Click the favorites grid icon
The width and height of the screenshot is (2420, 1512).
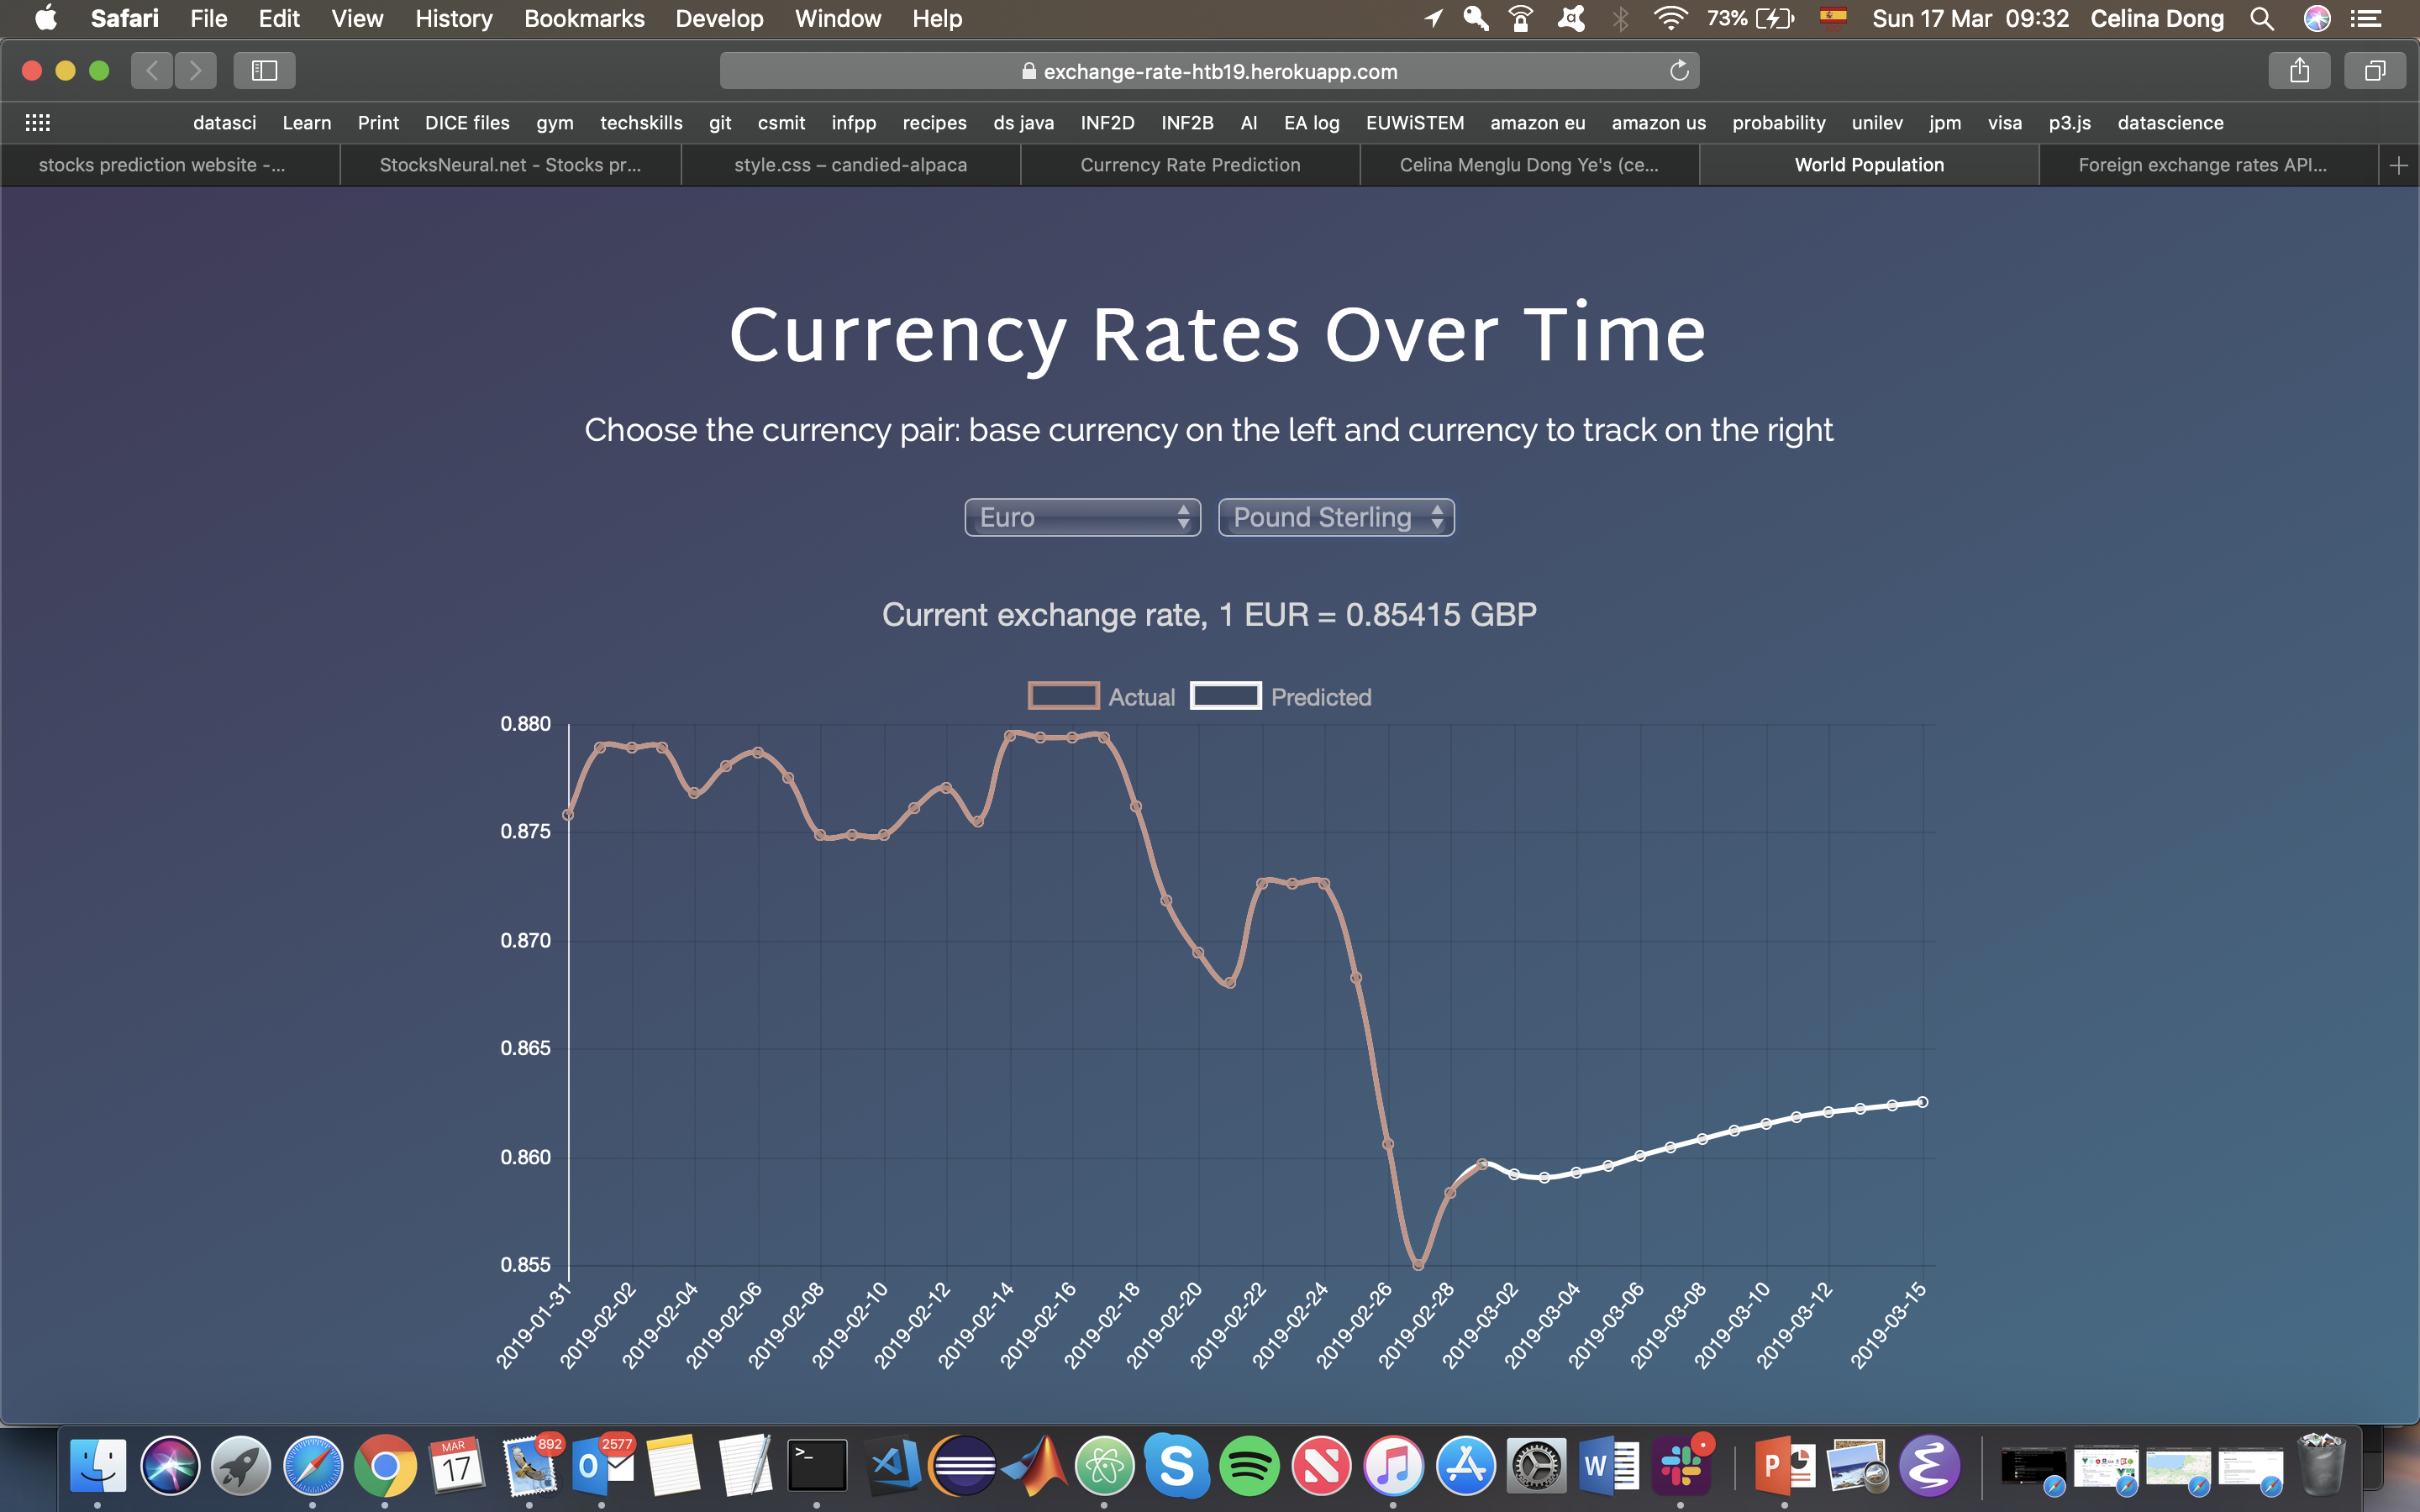pos(38,123)
